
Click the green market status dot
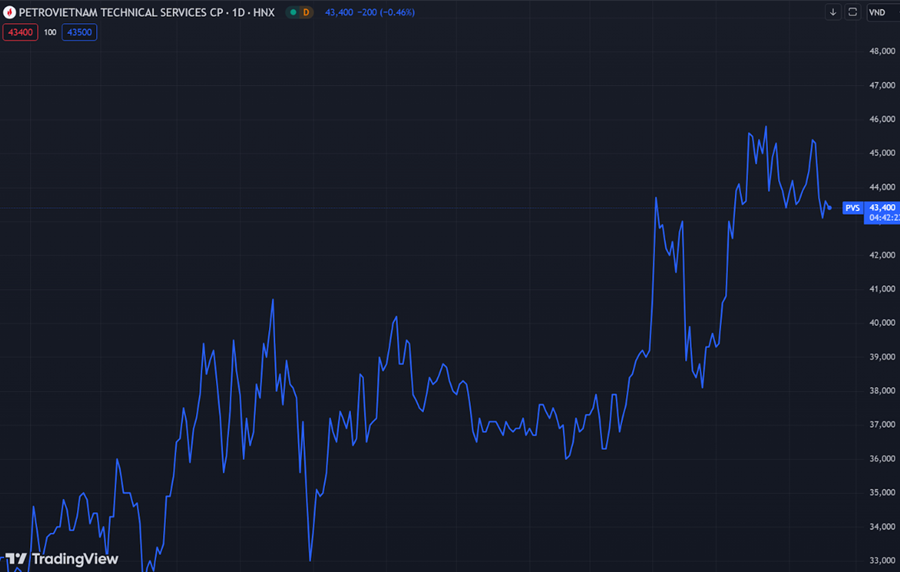(x=291, y=13)
